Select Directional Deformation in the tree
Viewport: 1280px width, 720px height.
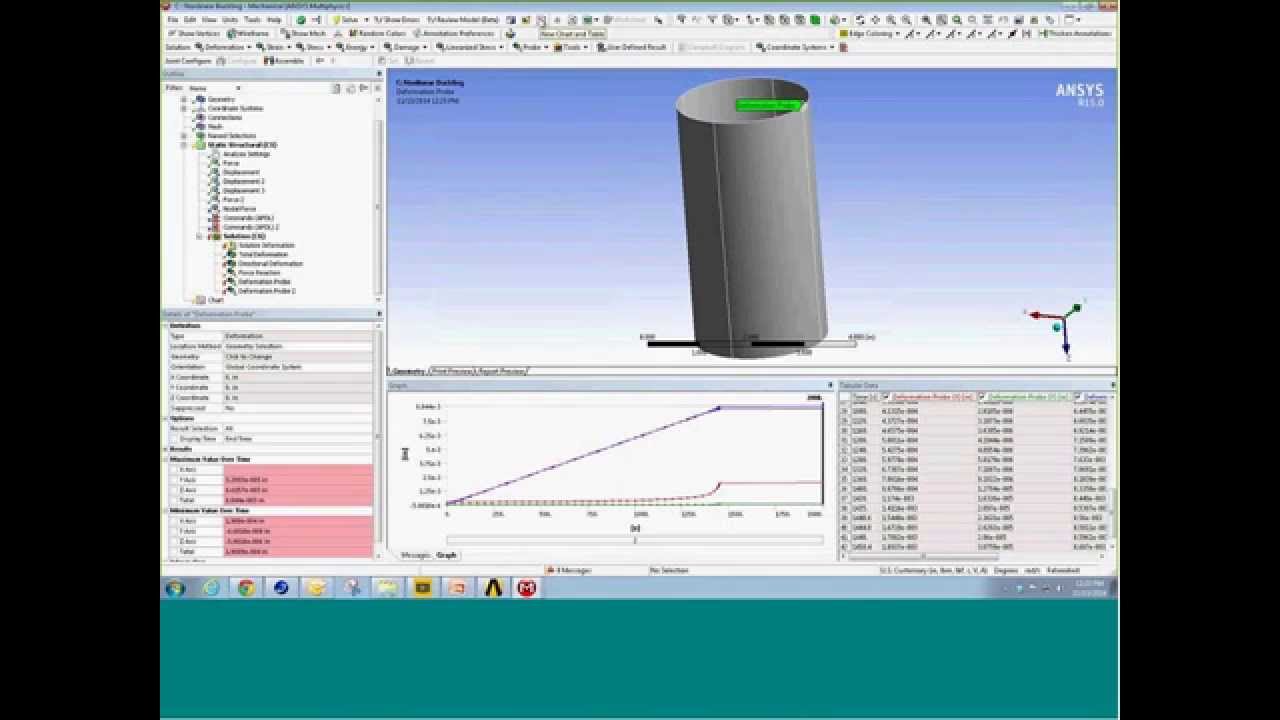[x=270, y=263]
